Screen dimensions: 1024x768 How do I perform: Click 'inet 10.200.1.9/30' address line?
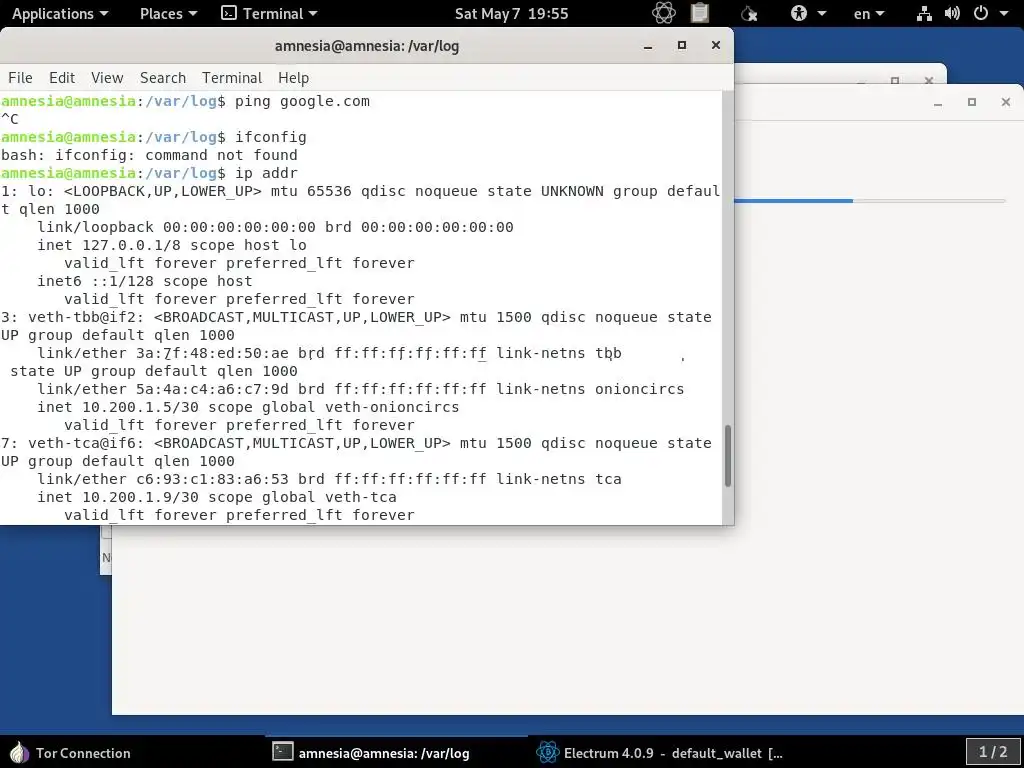point(217,497)
